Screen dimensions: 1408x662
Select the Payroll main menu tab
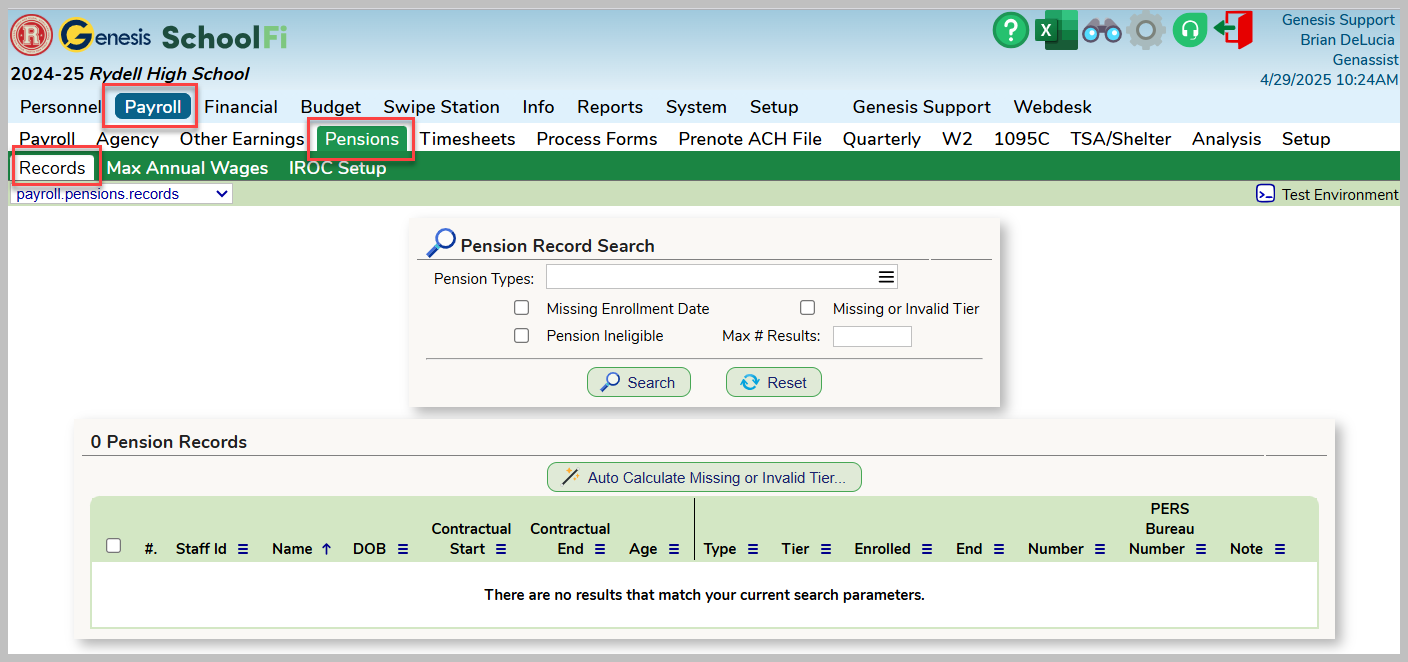(x=153, y=107)
